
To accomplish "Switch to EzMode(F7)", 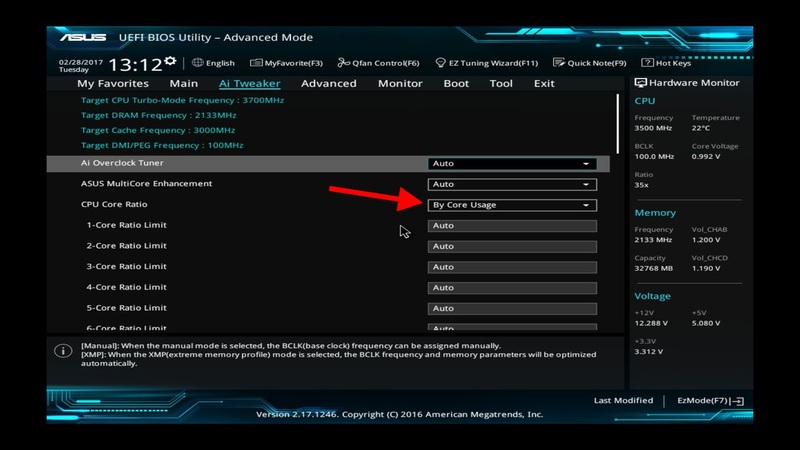I will (710, 401).
